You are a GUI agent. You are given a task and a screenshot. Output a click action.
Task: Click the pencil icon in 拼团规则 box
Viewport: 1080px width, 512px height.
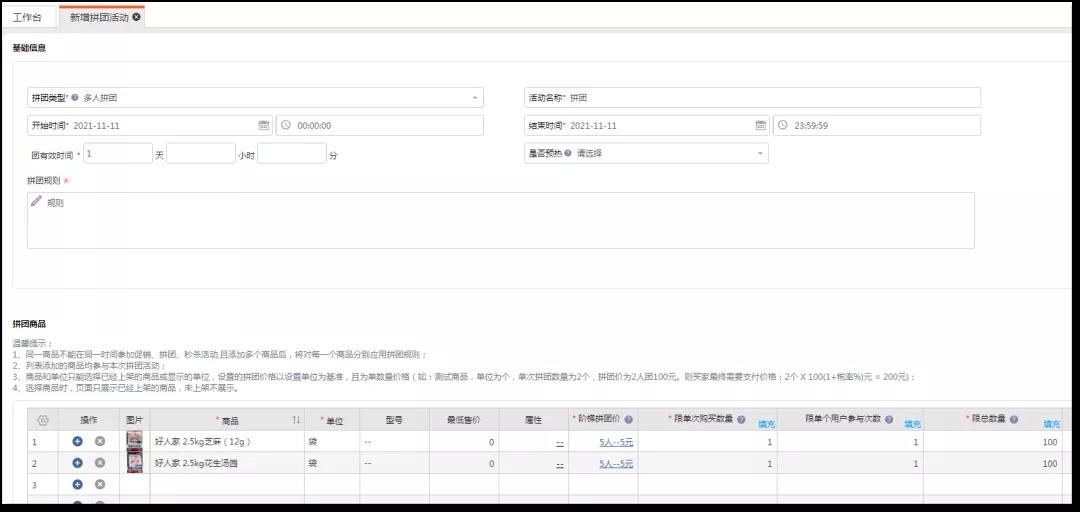coord(37,201)
